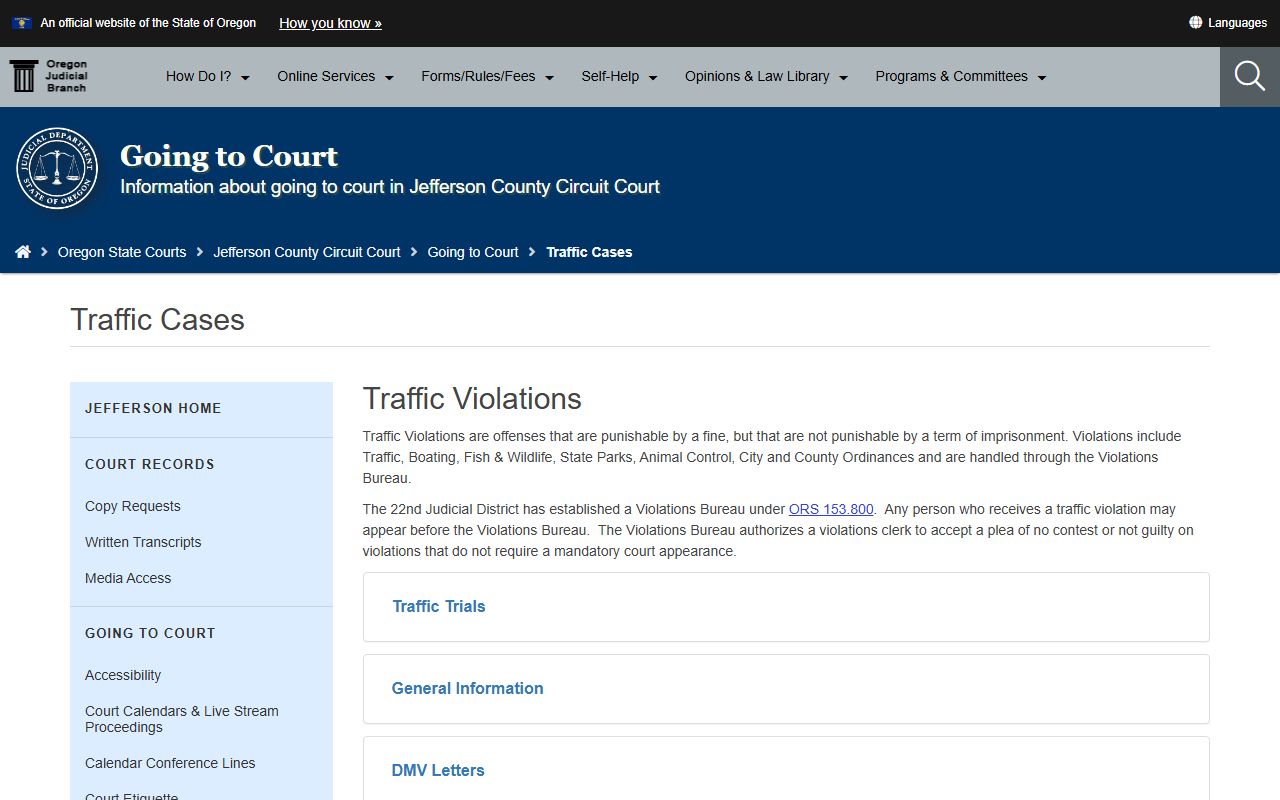This screenshot has width=1280, height=800.
Task: Expand the Forms/Rules/Fees menu
Action: pos(488,76)
